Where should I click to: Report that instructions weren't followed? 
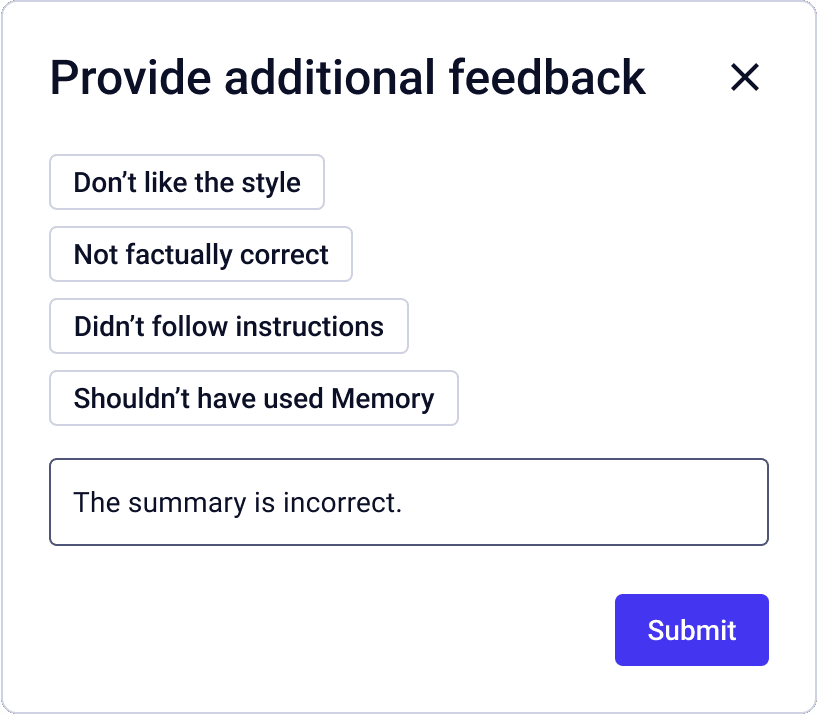[229, 326]
